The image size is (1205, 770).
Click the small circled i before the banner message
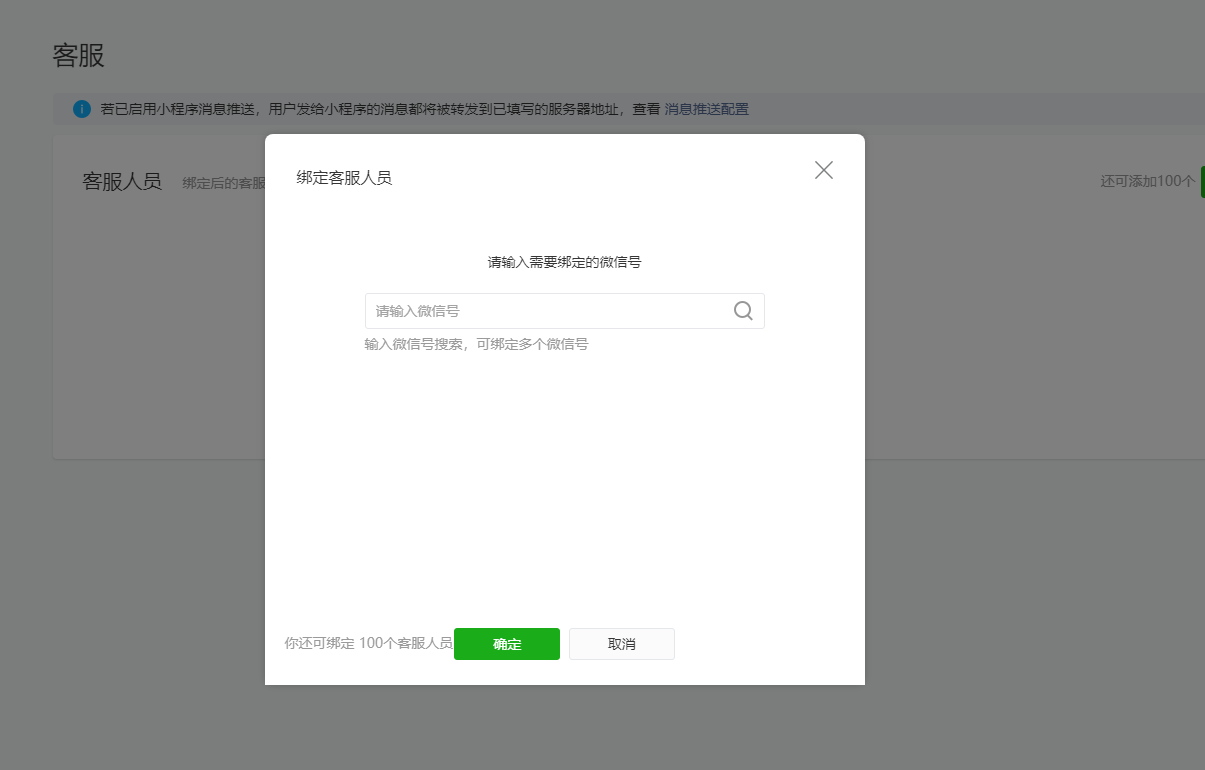pos(81,109)
